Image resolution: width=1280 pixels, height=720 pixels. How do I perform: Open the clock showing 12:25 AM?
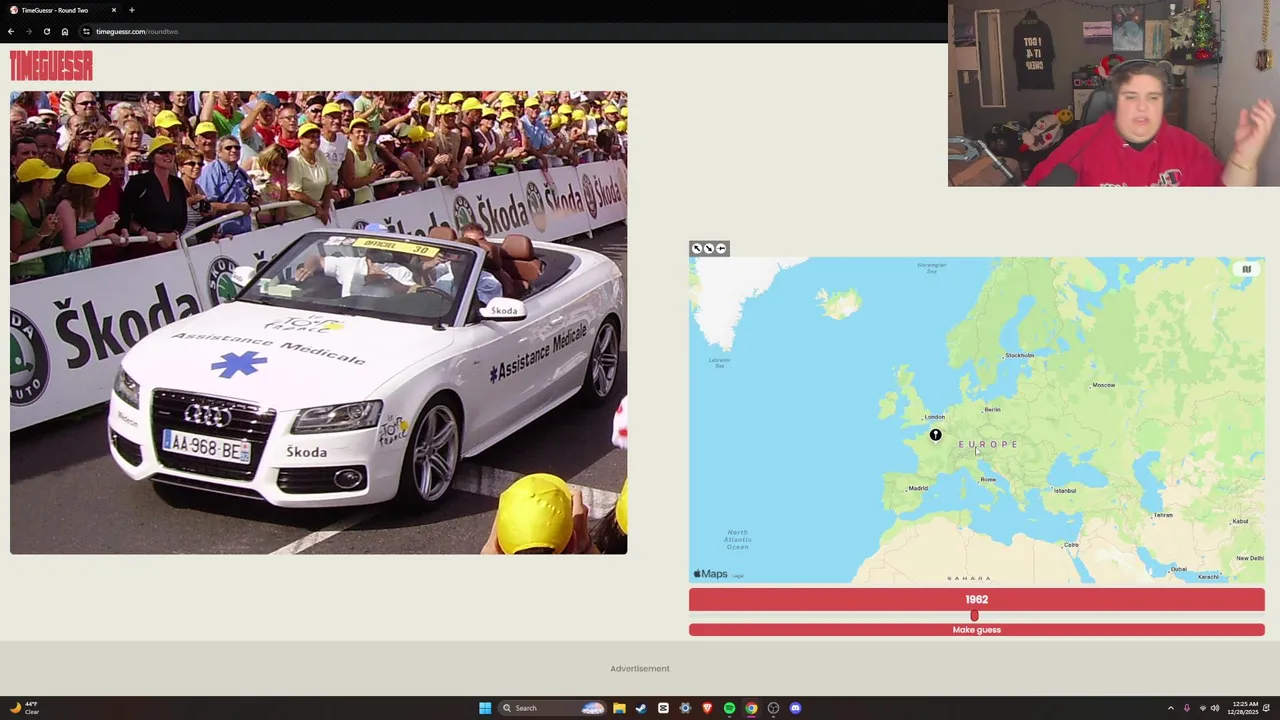point(1245,708)
